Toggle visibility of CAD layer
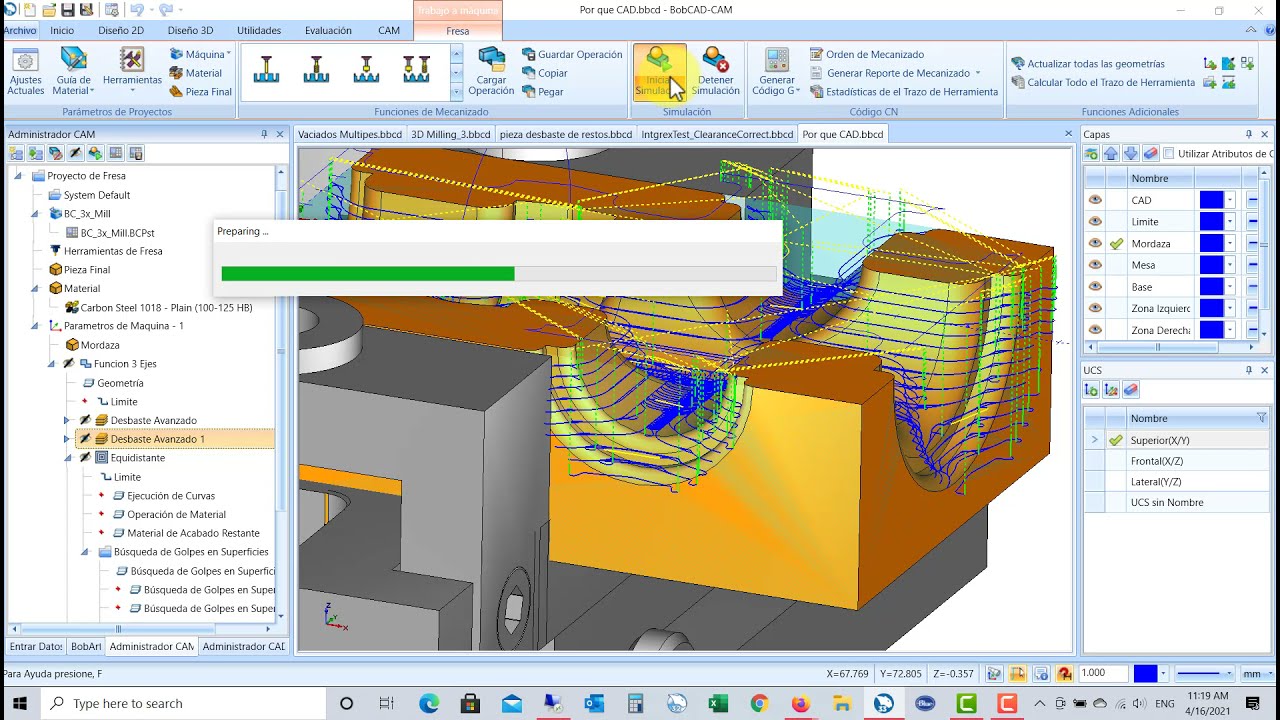Image resolution: width=1280 pixels, height=720 pixels. coord(1095,200)
